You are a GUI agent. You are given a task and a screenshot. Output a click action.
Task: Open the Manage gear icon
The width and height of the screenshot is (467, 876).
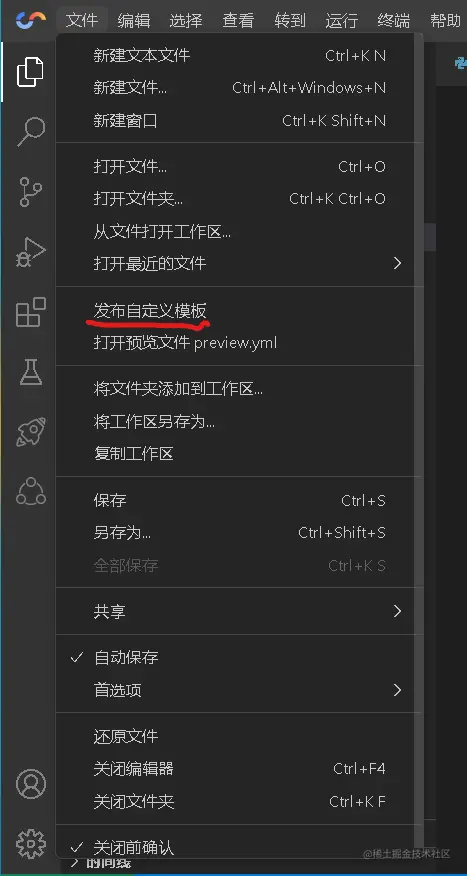click(30, 844)
